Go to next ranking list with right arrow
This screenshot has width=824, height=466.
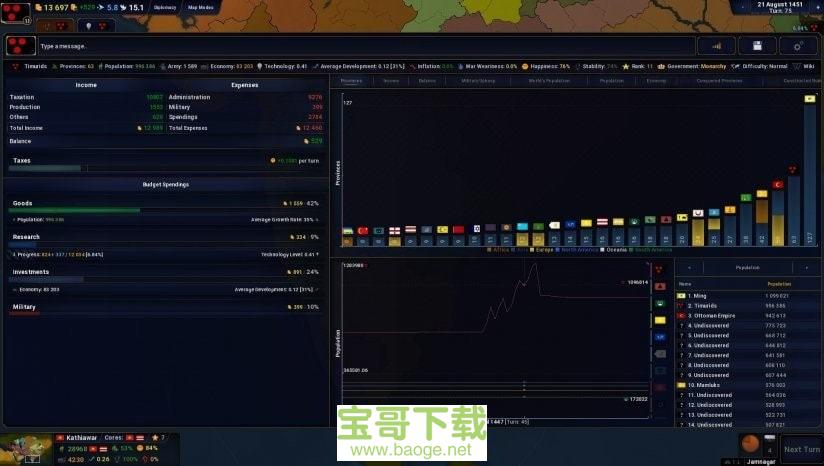coord(806,268)
